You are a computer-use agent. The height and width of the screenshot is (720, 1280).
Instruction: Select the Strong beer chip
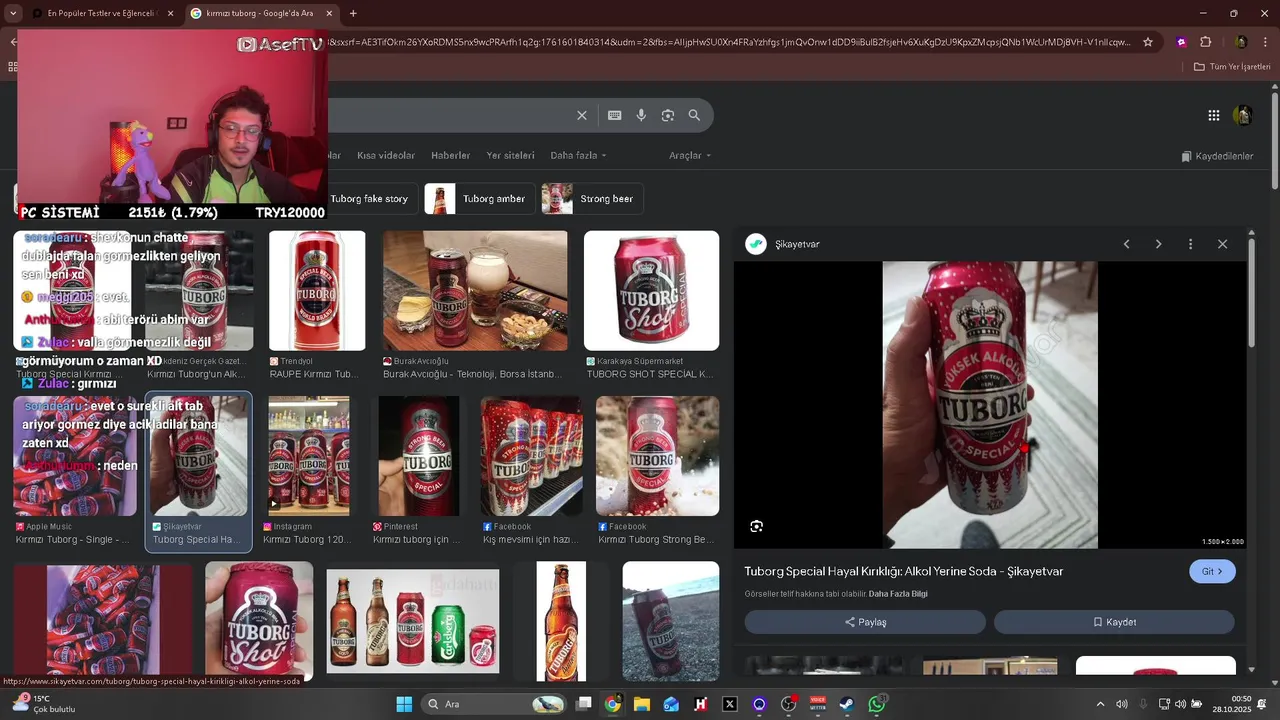point(592,198)
